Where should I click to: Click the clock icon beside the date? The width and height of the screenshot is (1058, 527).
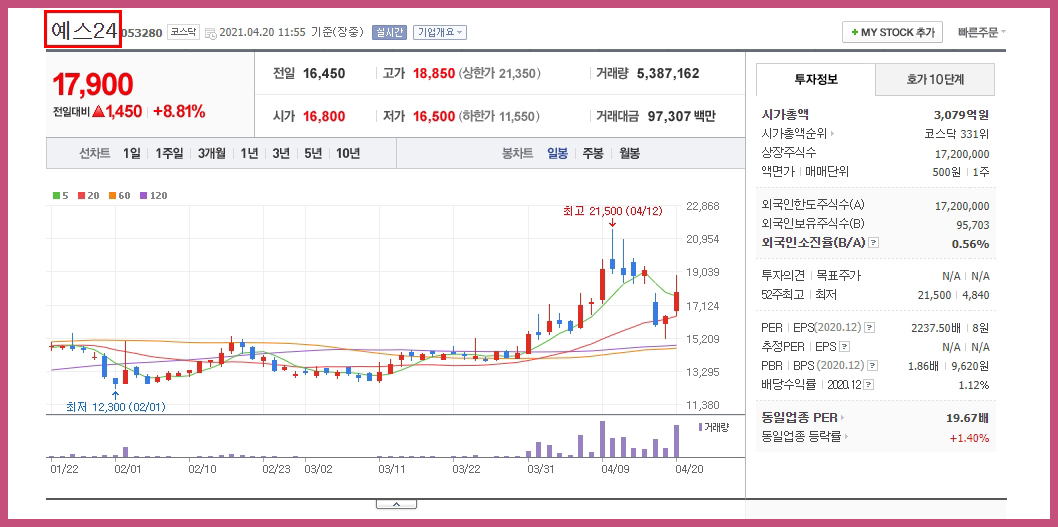(x=211, y=32)
